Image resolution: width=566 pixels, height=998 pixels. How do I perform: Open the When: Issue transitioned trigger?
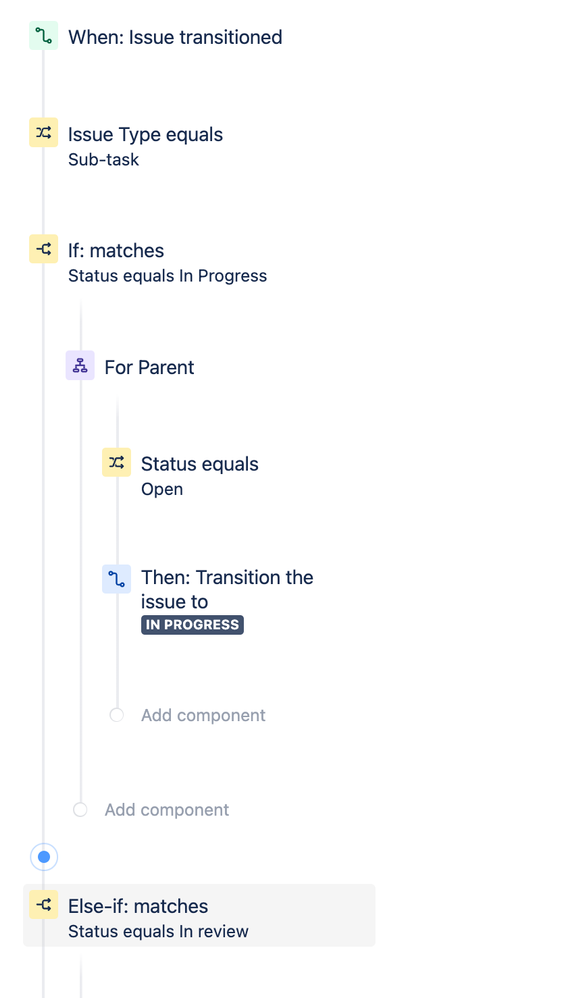pos(175,37)
